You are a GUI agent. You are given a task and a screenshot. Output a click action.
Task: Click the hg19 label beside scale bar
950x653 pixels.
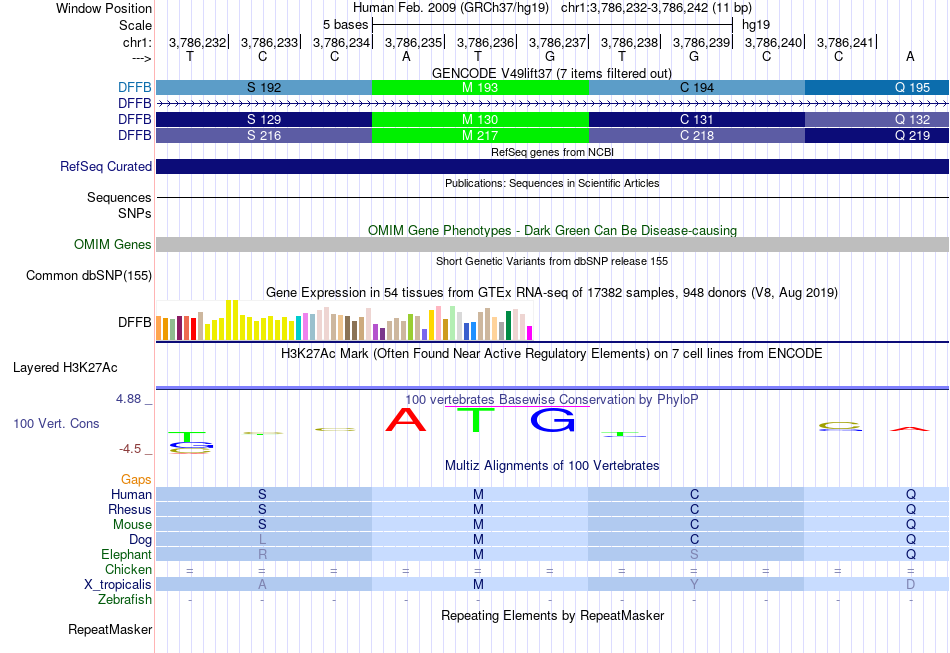point(756,25)
